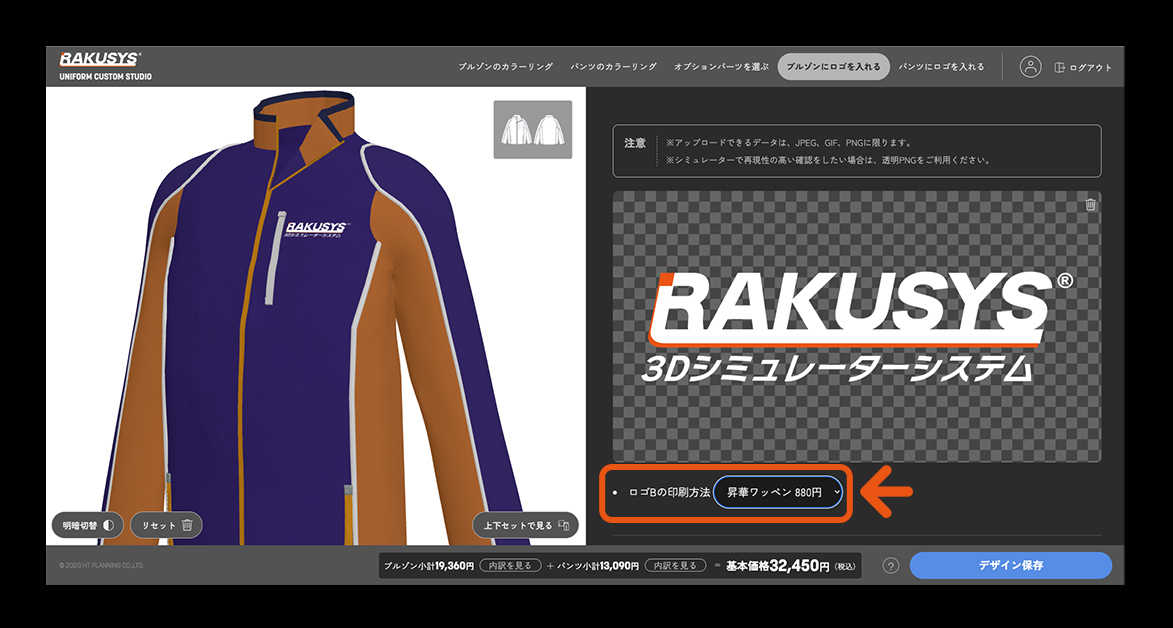This screenshot has height=628, width=1173.
Task: Click the ログアウト logout button
Action: tap(1083, 68)
